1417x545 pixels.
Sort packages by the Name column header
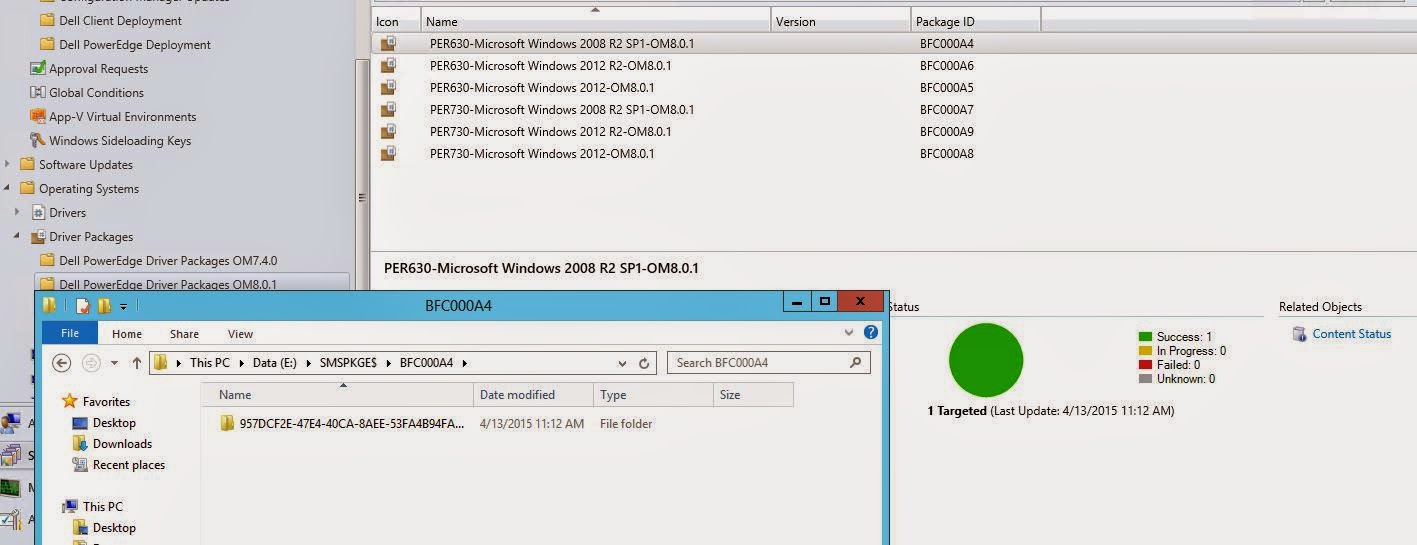[595, 21]
